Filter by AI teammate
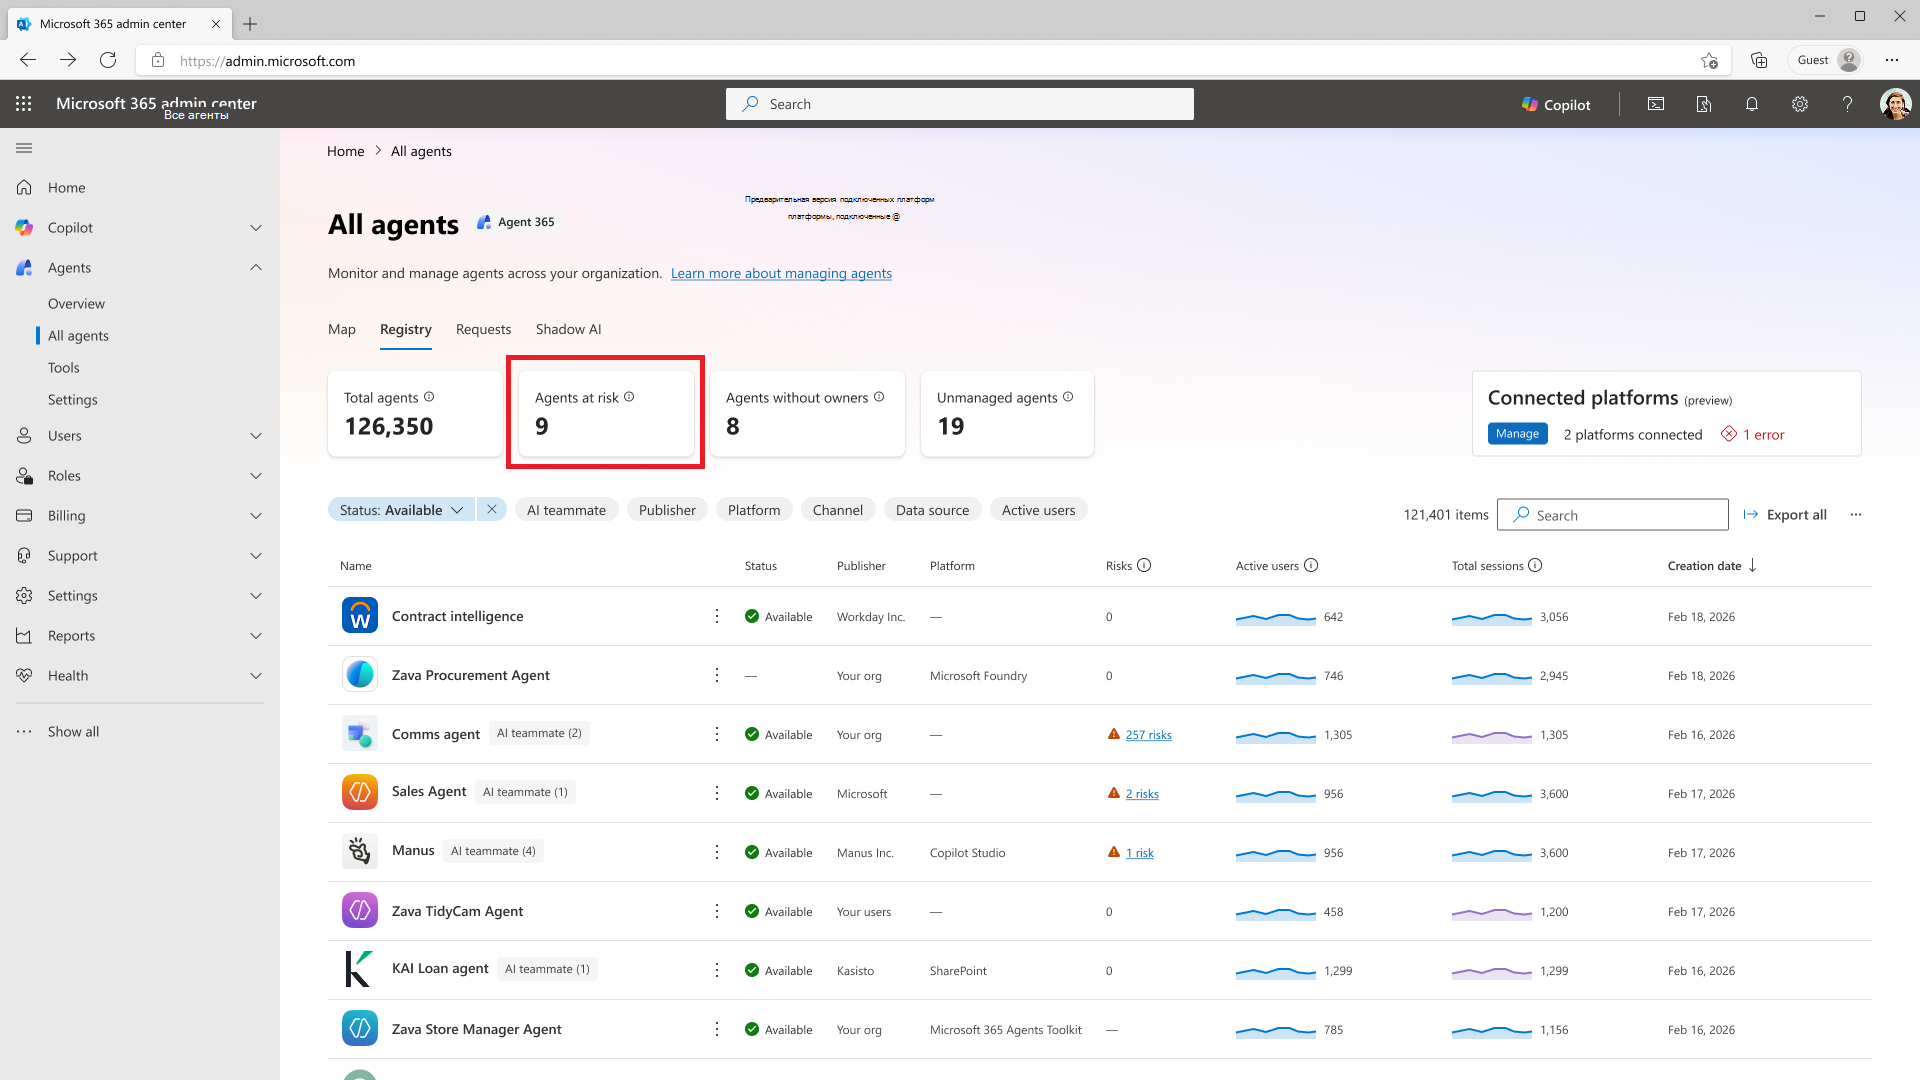Image resolution: width=1920 pixels, height=1080 pixels. tap(566, 510)
